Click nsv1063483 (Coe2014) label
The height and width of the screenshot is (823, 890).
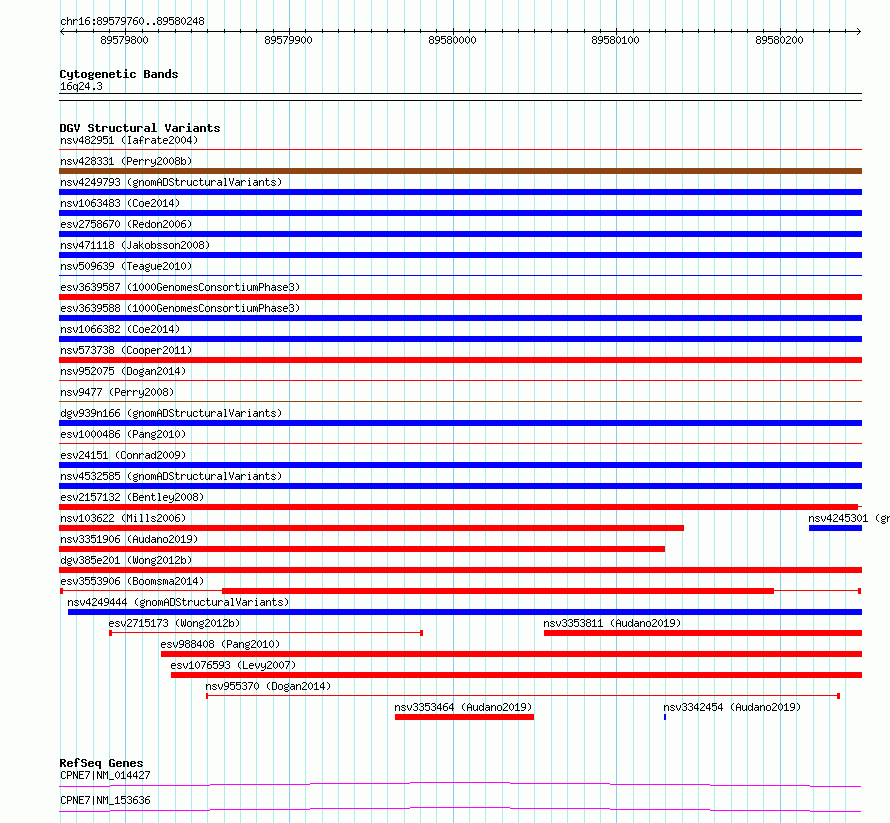pyautogui.click(x=120, y=203)
